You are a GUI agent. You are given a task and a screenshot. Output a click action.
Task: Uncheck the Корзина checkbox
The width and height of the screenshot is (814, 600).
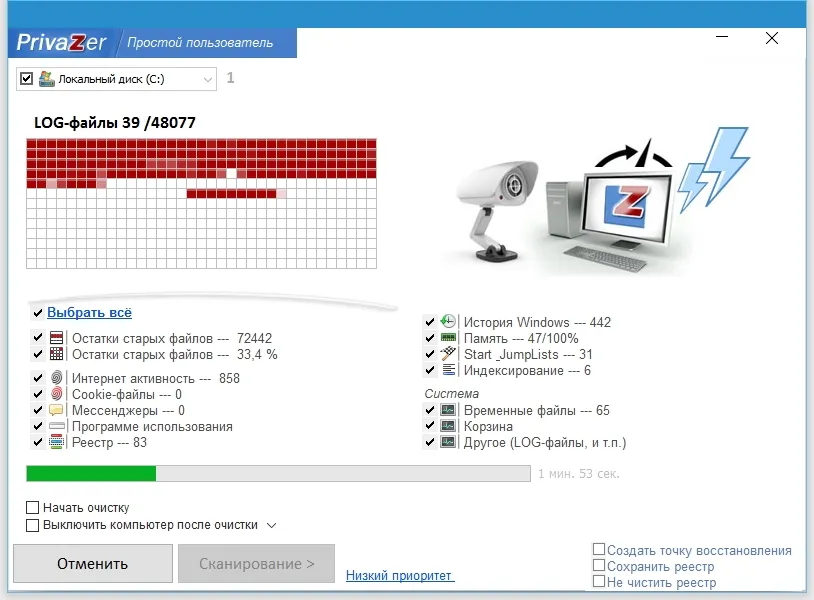(x=429, y=426)
